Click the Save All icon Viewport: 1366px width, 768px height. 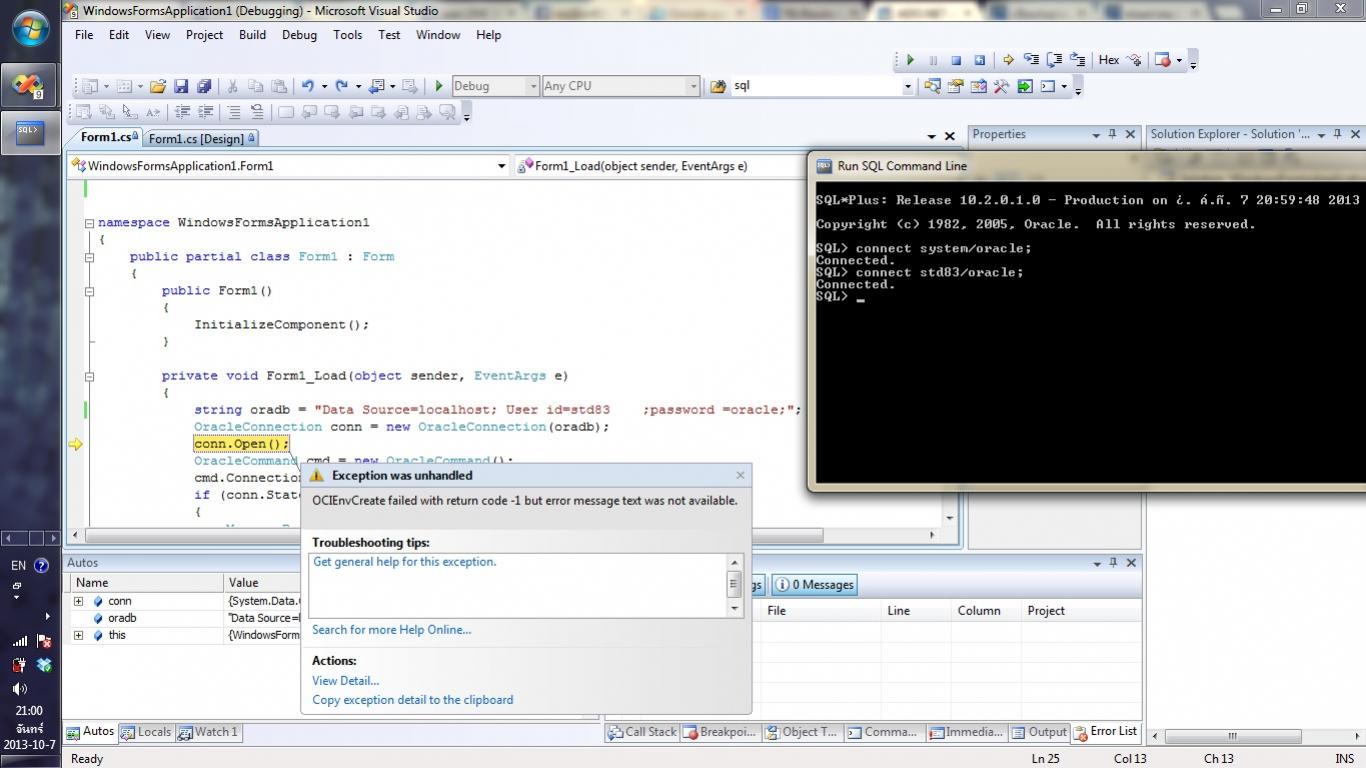pos(204,86)
